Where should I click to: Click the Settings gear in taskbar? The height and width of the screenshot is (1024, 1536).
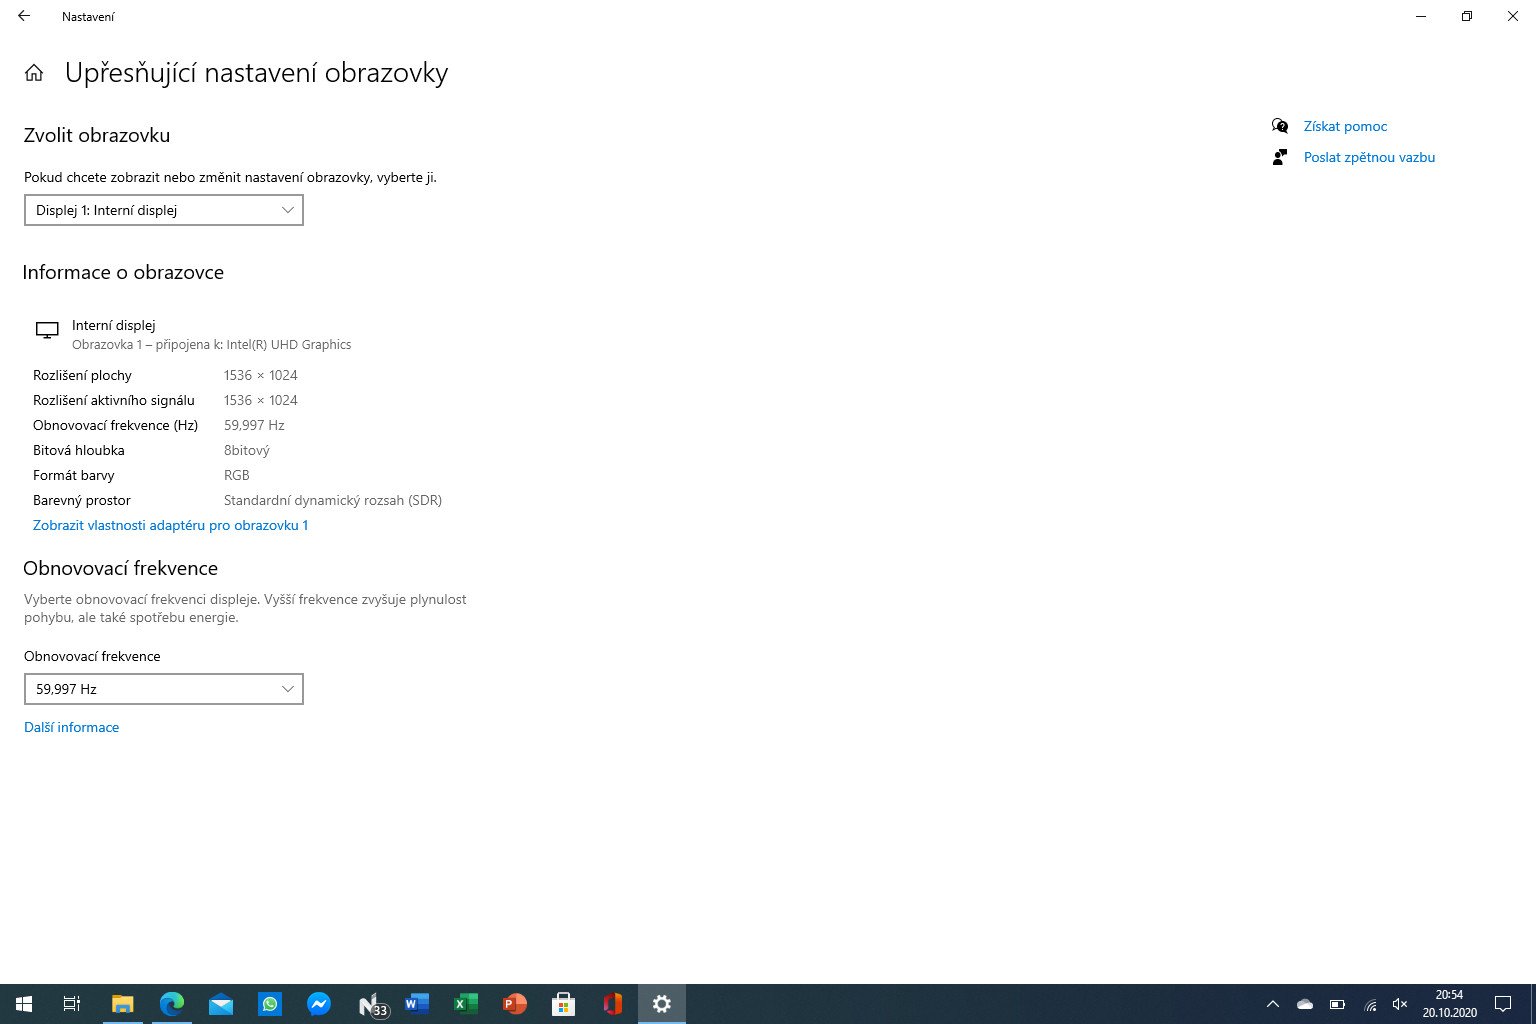661,1004
